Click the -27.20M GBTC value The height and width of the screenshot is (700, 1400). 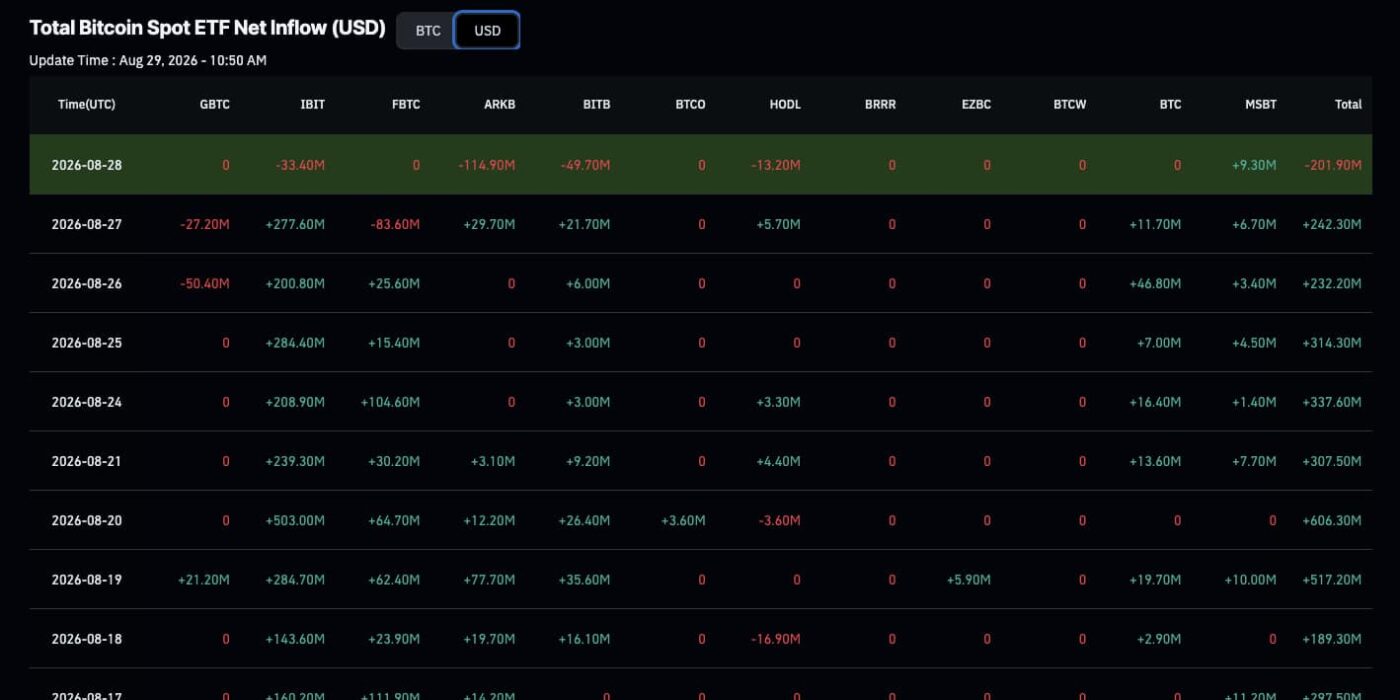coord(205,224)
